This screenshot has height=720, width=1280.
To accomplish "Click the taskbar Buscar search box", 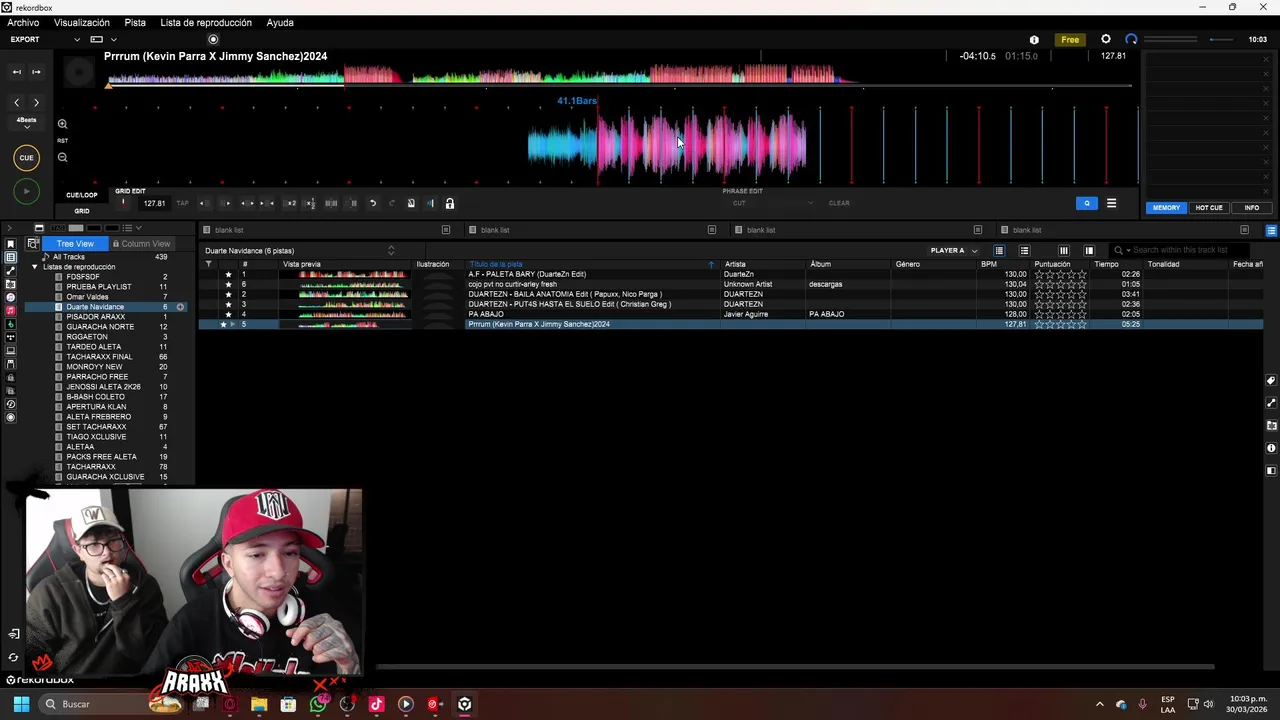I will point(110,704).
